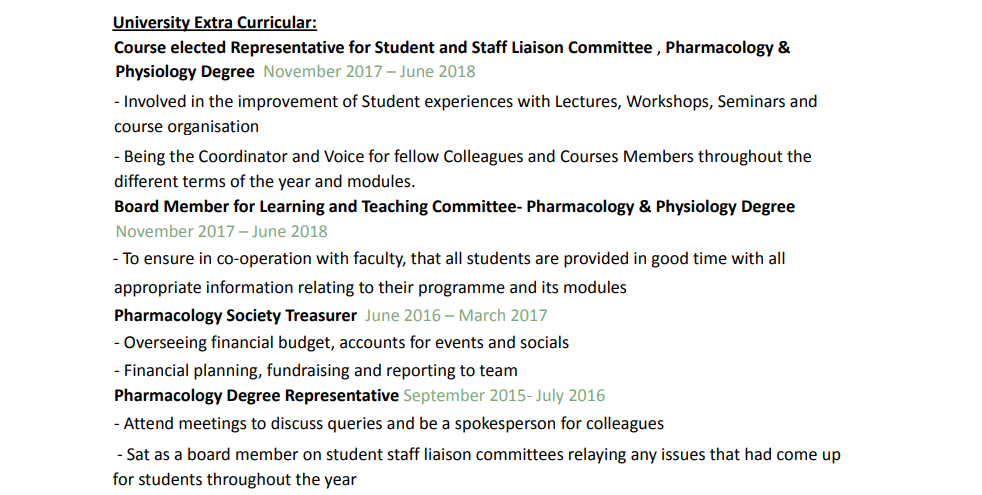The height and width of the screenshot is (495, 982).
Task: Click the line starting 'Sat as a board member'
Action: point(478,454)
